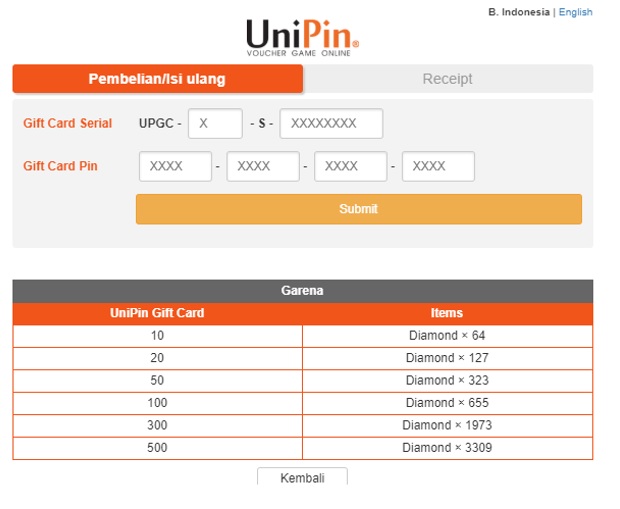Open the Pembelian/Isi ulang tab
This screenshot has height=509, width=620.
(157, 79)
